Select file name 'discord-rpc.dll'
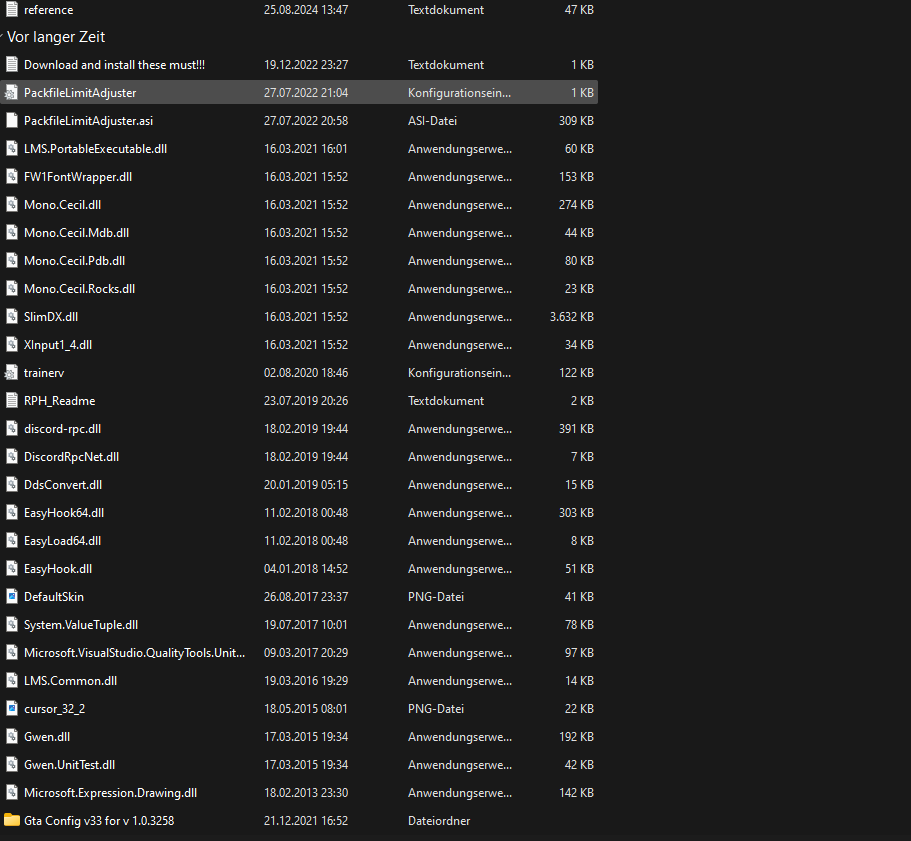The height and width of the screenshot is (841, 911). coord(62,429)
